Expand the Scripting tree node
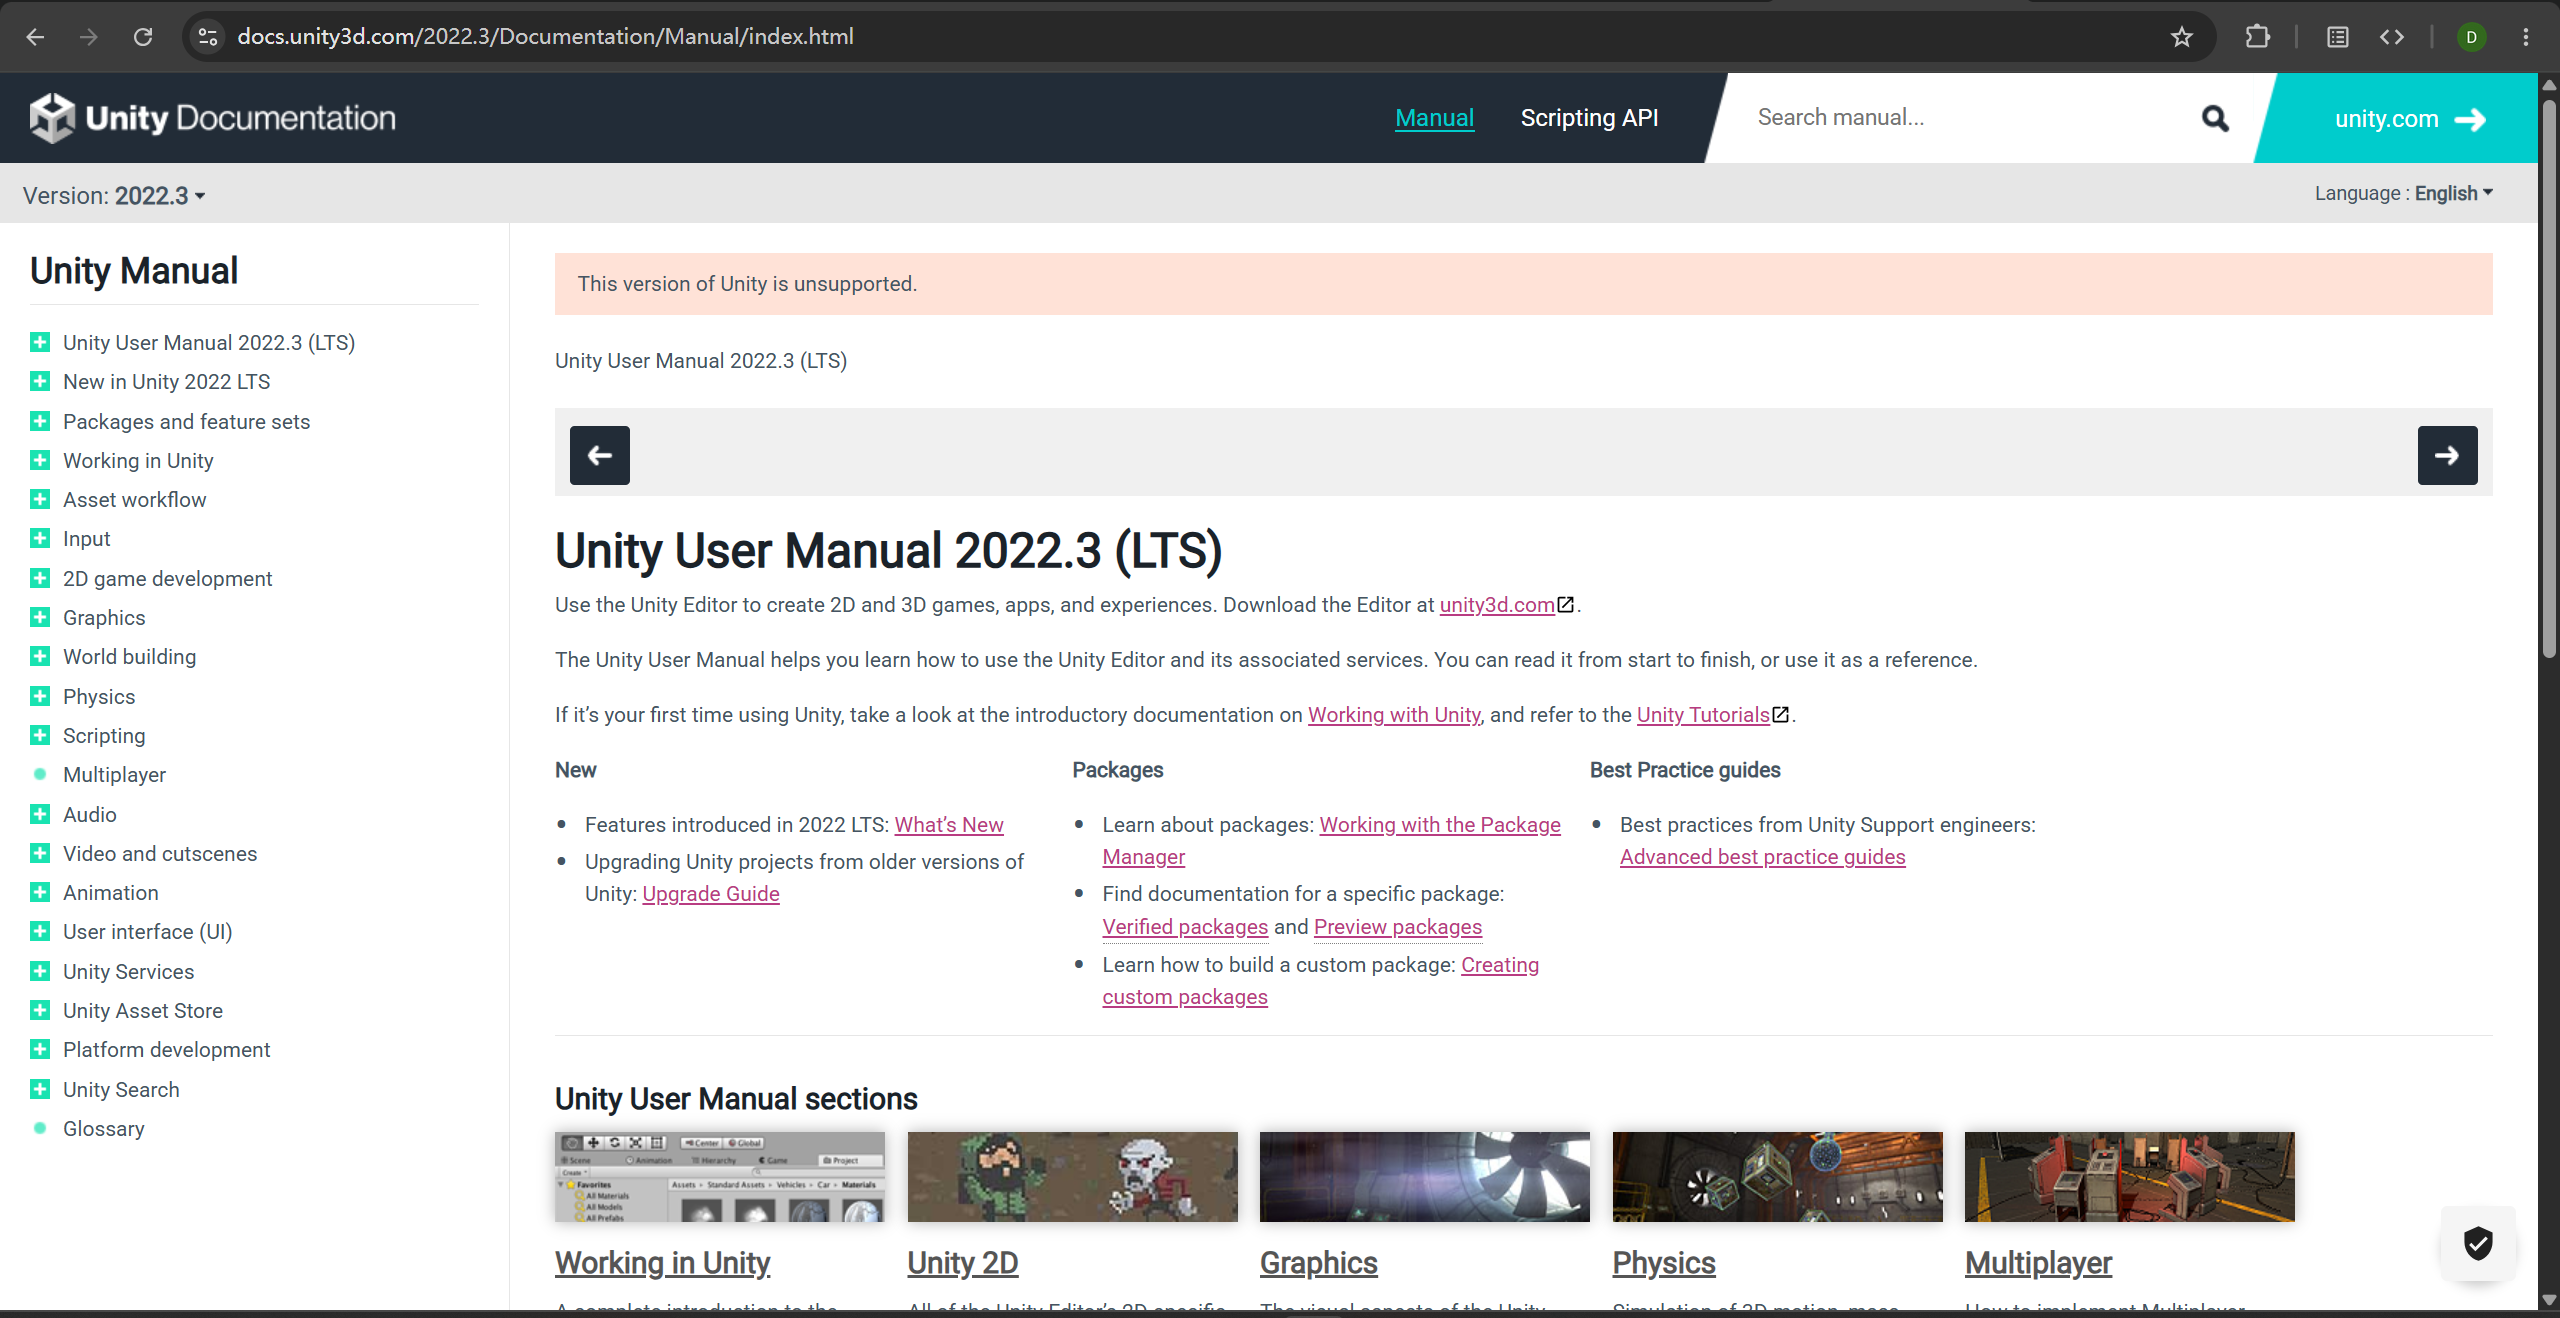This screenshot has width=2560, height=1318. click(x=40, y=735)
